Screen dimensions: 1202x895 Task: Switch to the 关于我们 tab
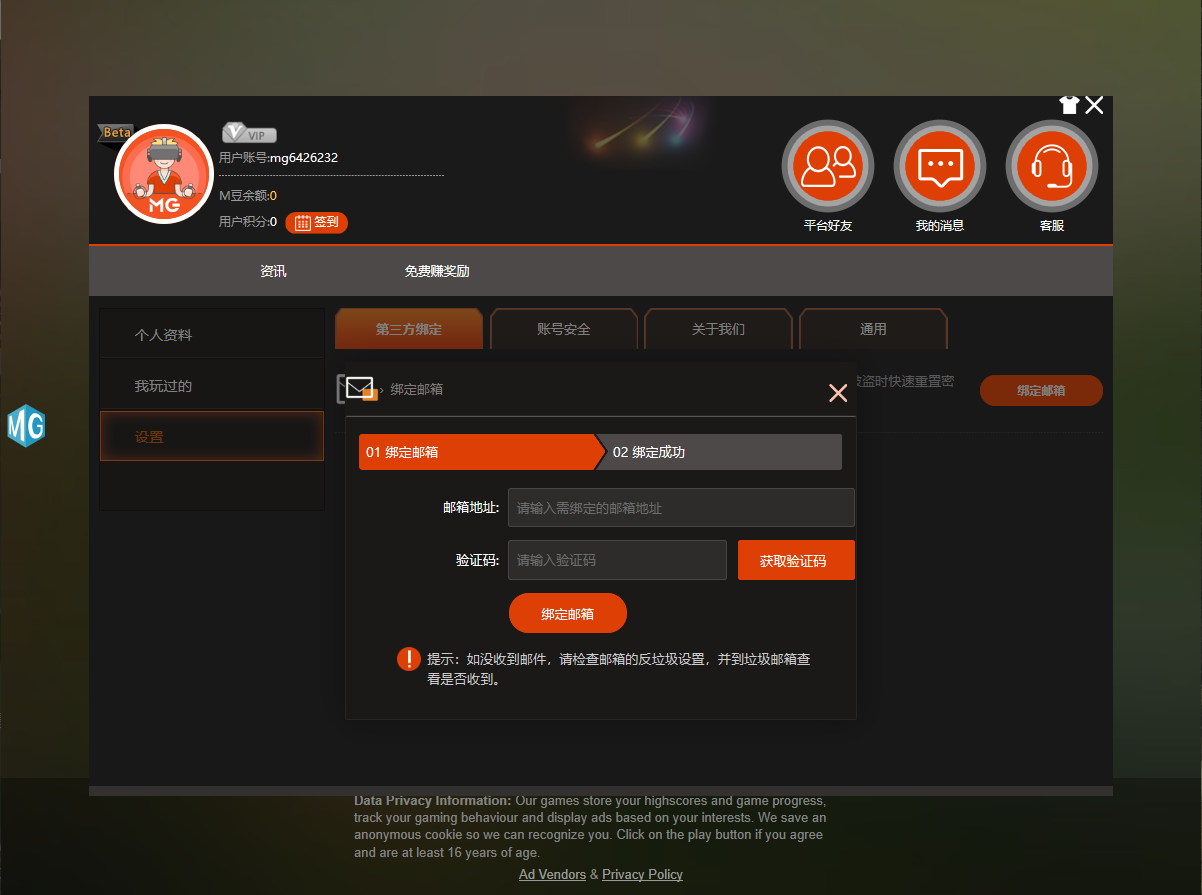pyautogui.click(x=718, y=329)
